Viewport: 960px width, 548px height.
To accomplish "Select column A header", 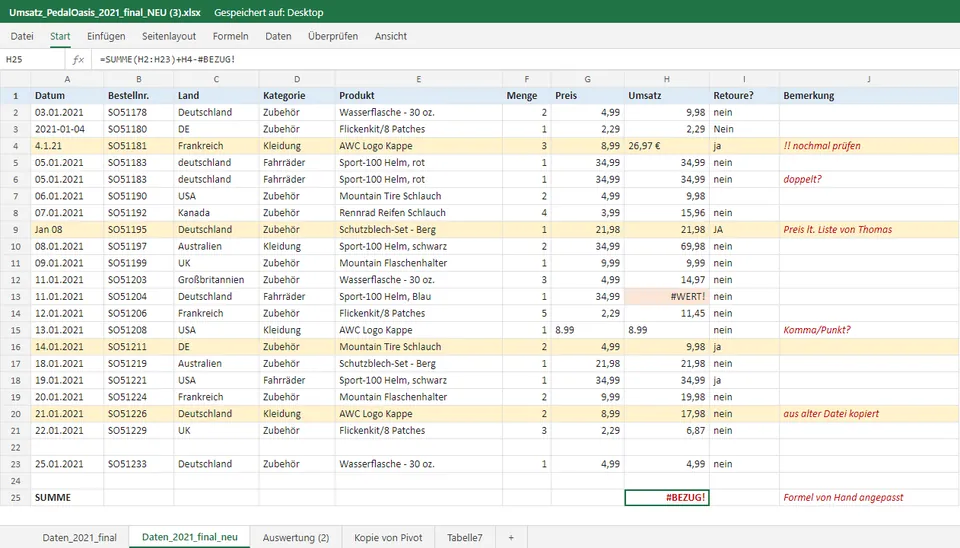I will pos(67,79).
